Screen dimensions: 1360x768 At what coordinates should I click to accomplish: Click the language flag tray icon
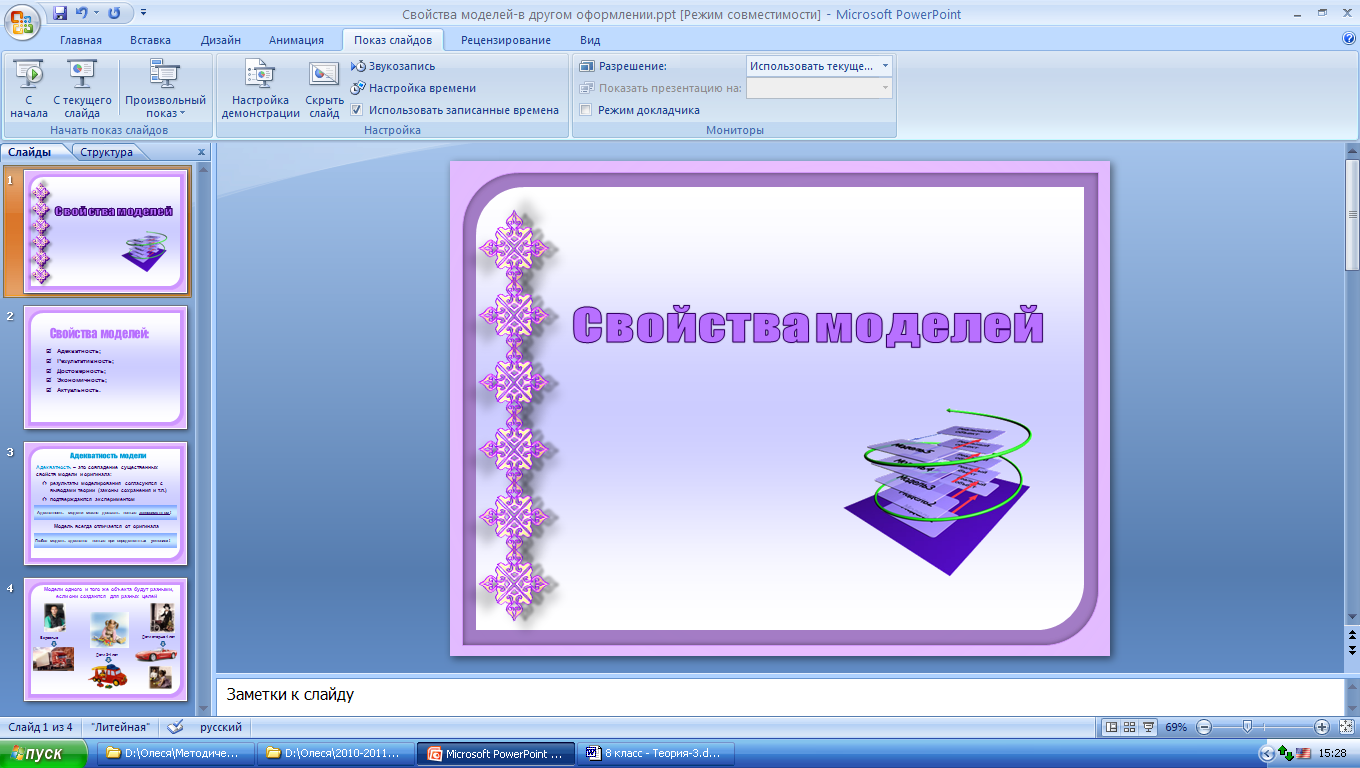1303,753
